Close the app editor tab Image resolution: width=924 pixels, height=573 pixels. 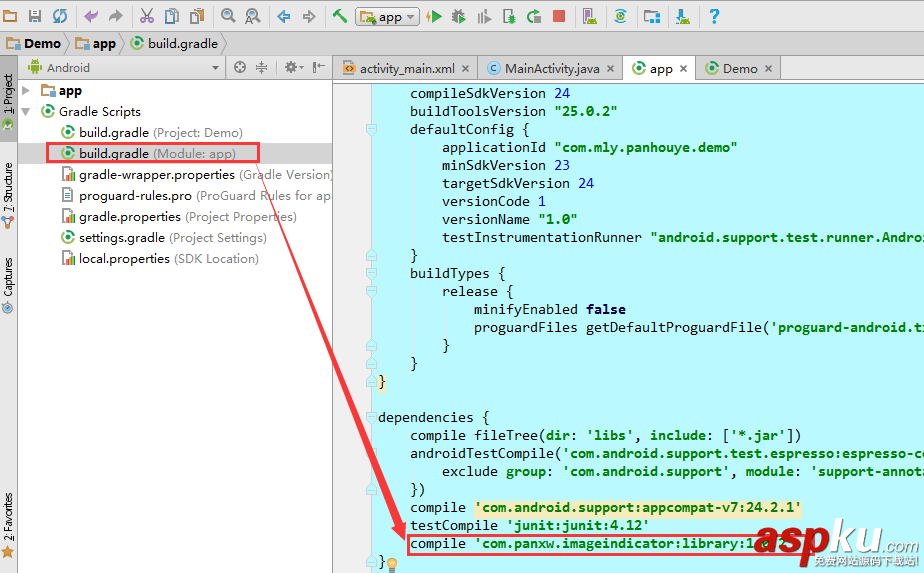(684, 69)
